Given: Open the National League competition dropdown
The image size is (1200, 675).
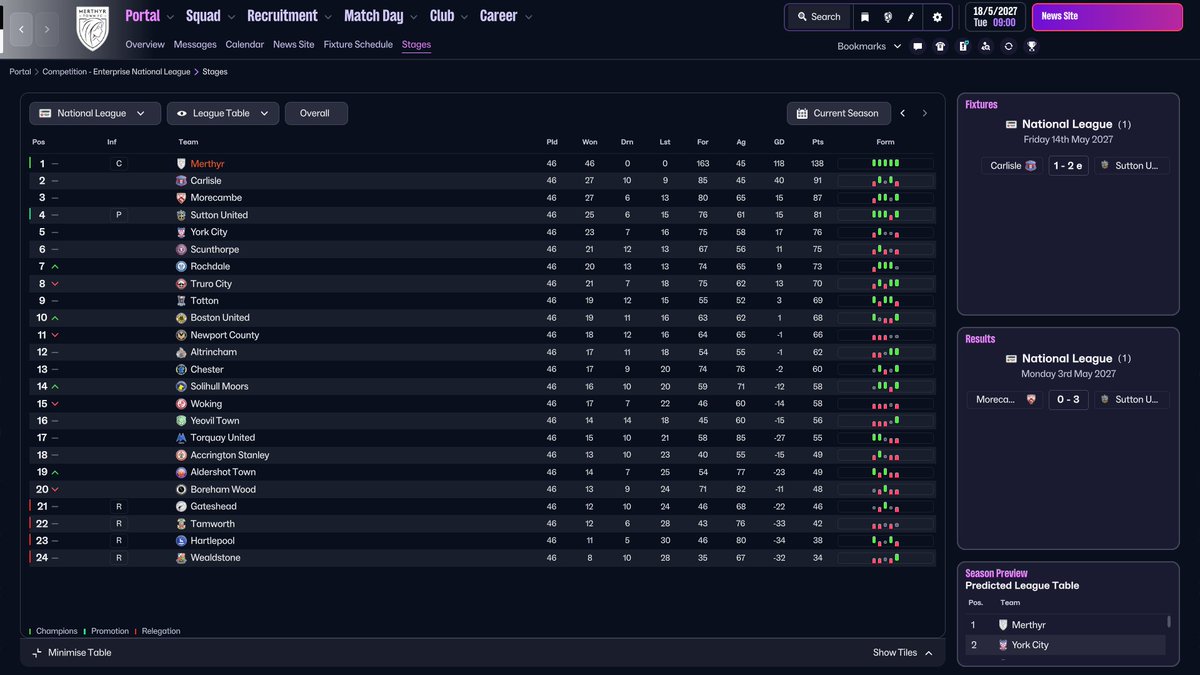Looking at the screenshot, I should pyautogui.click(x=94, y=114).
